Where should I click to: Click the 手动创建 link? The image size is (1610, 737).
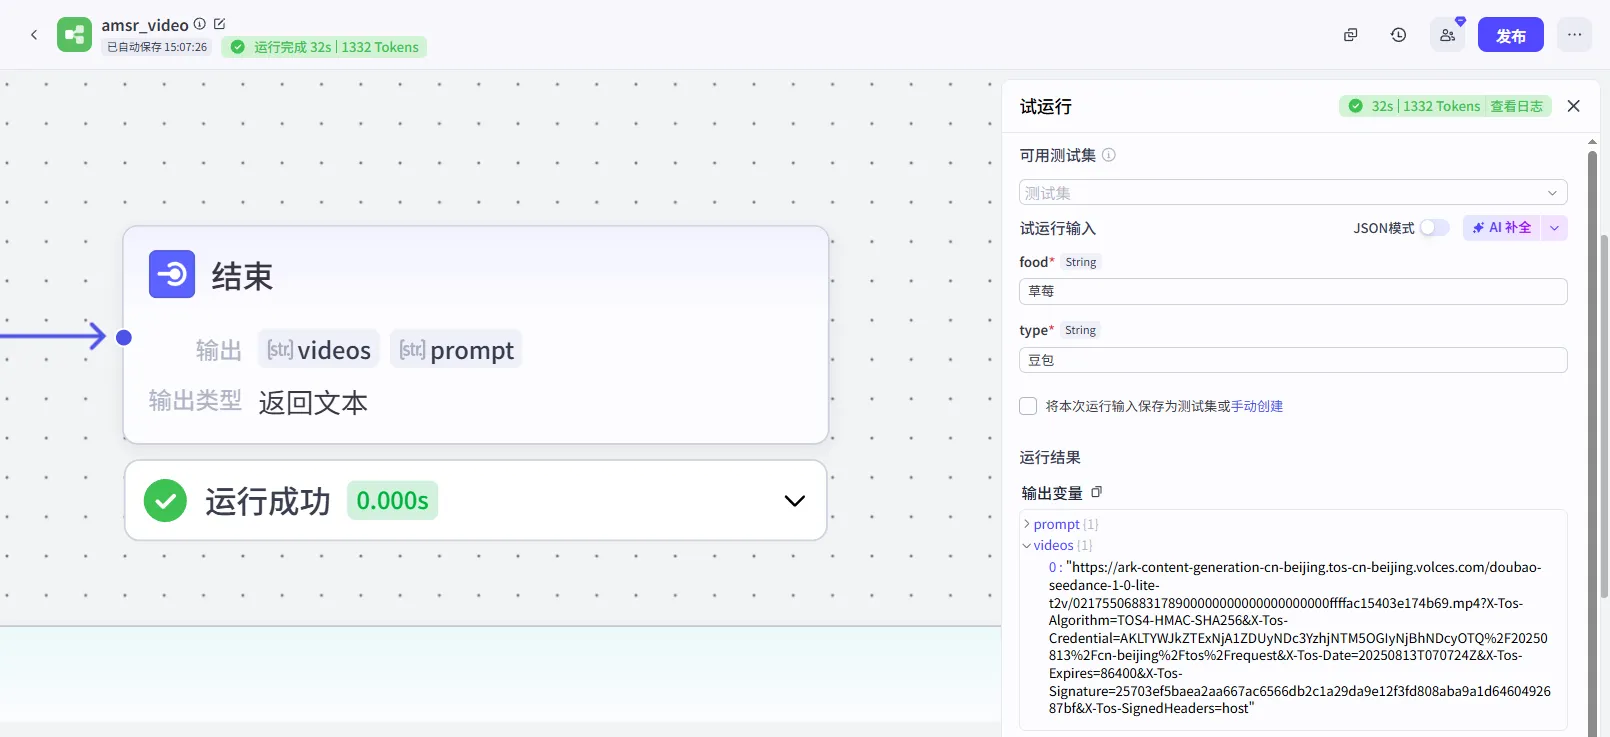1257,406
